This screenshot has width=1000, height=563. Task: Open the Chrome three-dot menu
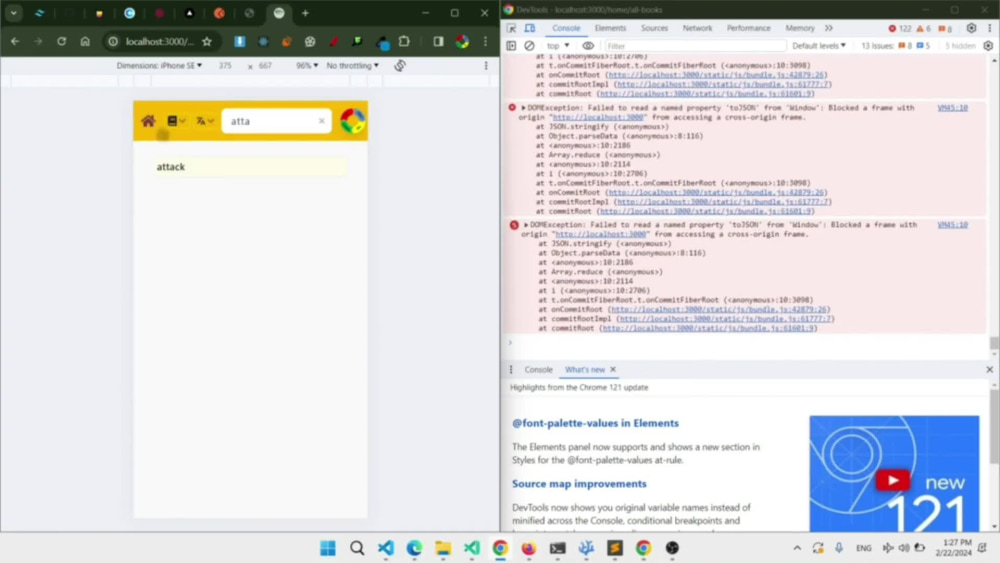(x=485, y=41)
